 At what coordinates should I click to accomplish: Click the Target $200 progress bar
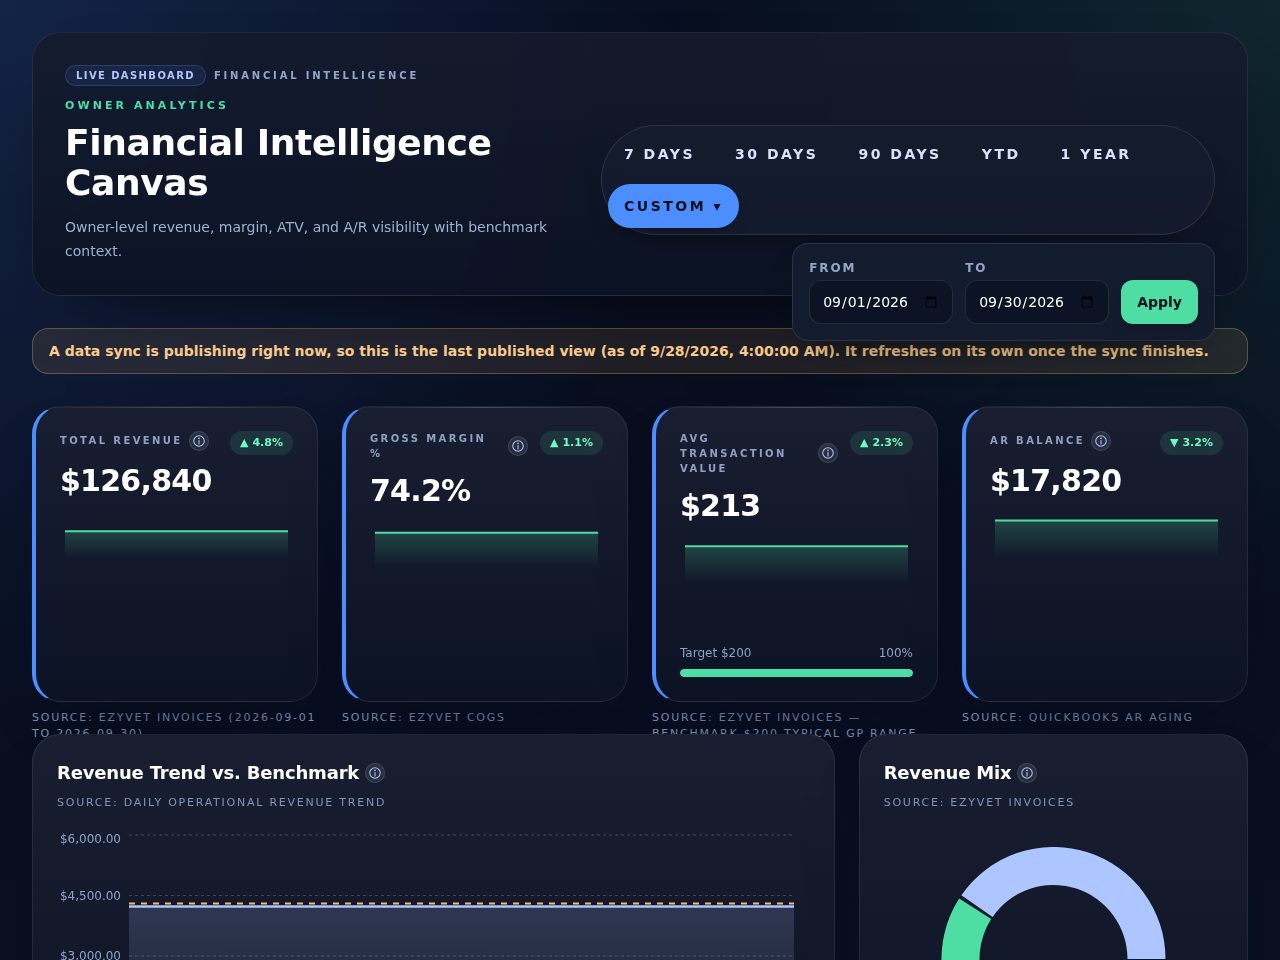pos(796,673)
